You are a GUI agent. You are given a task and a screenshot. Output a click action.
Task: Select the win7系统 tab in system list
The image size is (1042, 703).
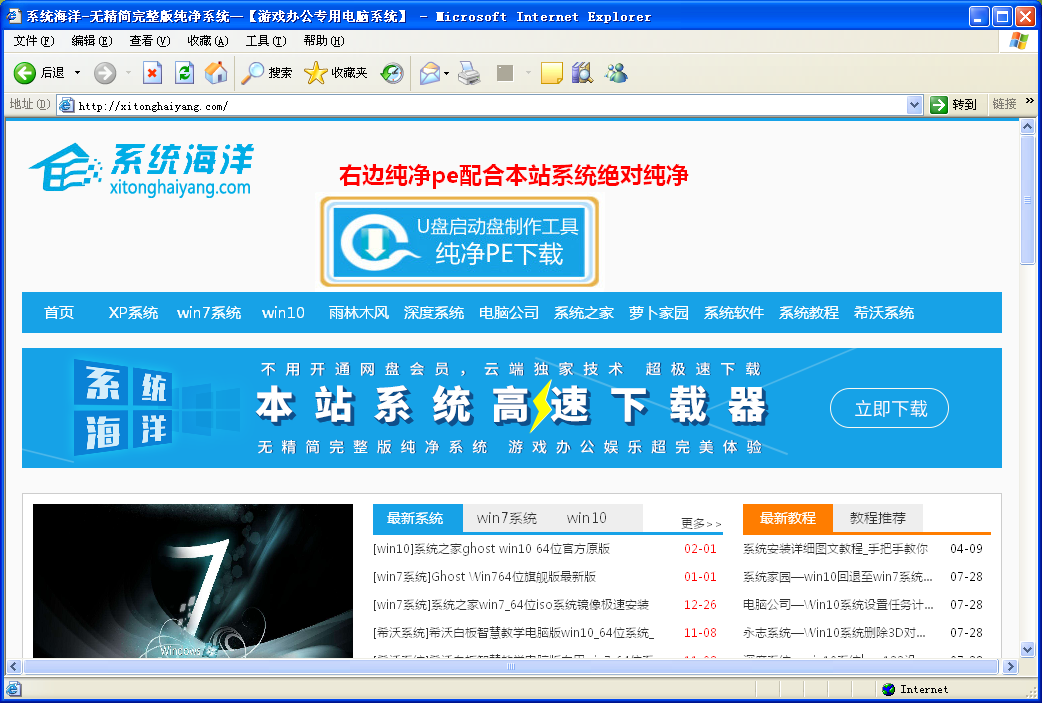506,518
